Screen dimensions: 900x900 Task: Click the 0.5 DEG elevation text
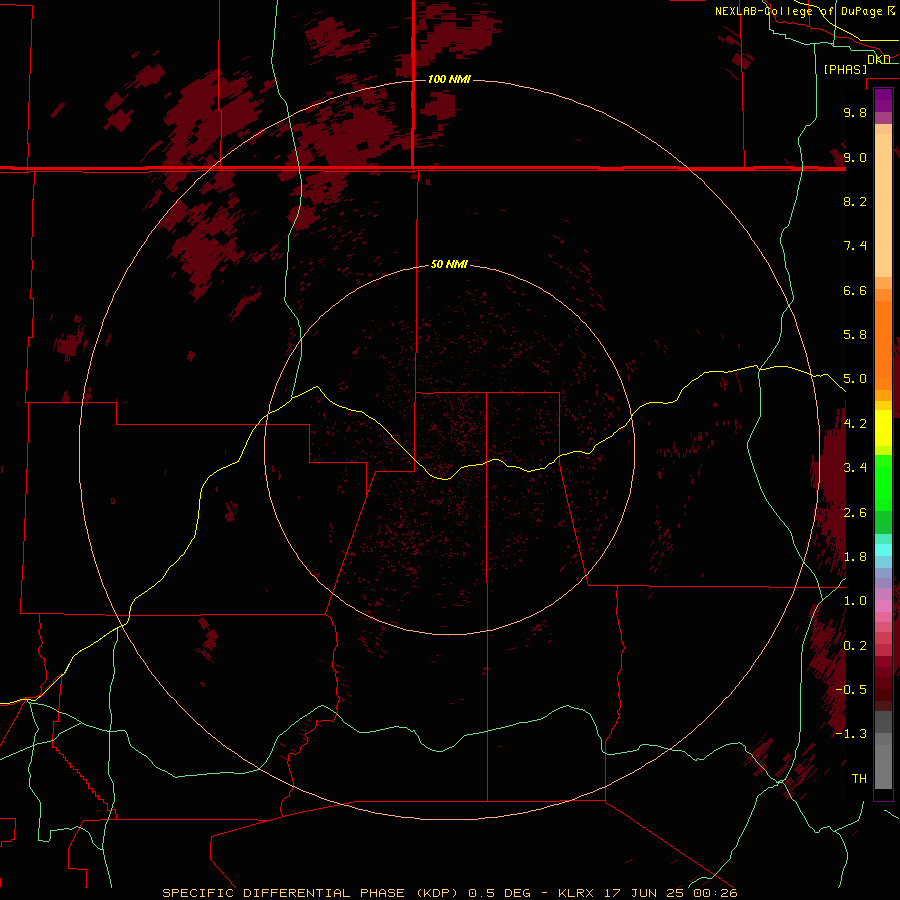(501, 893)
